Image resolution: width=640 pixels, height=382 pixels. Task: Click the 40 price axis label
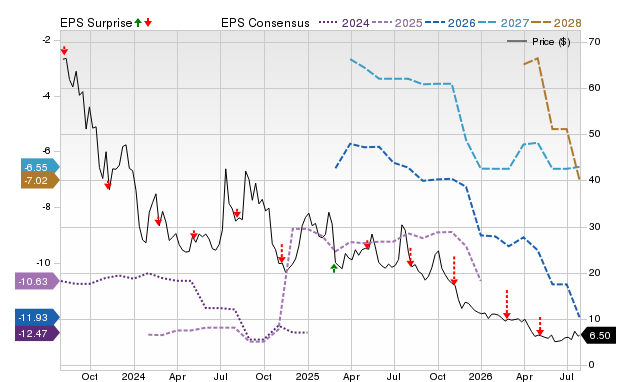click(594, 180)
